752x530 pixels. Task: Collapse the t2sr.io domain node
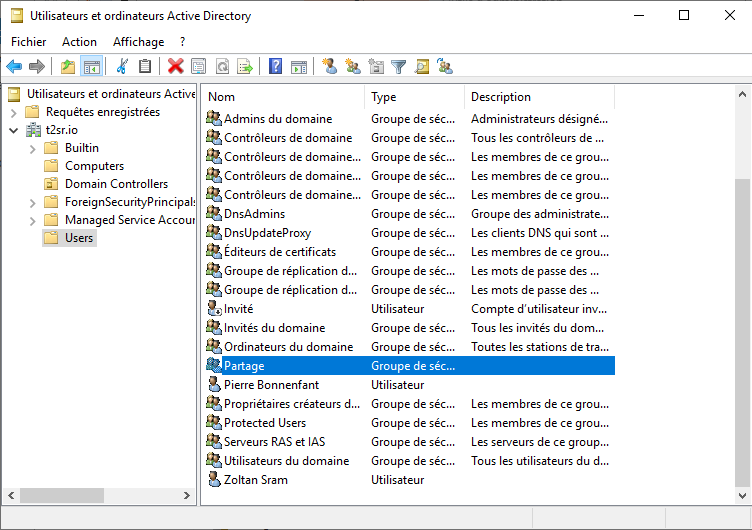click(13, 130)
